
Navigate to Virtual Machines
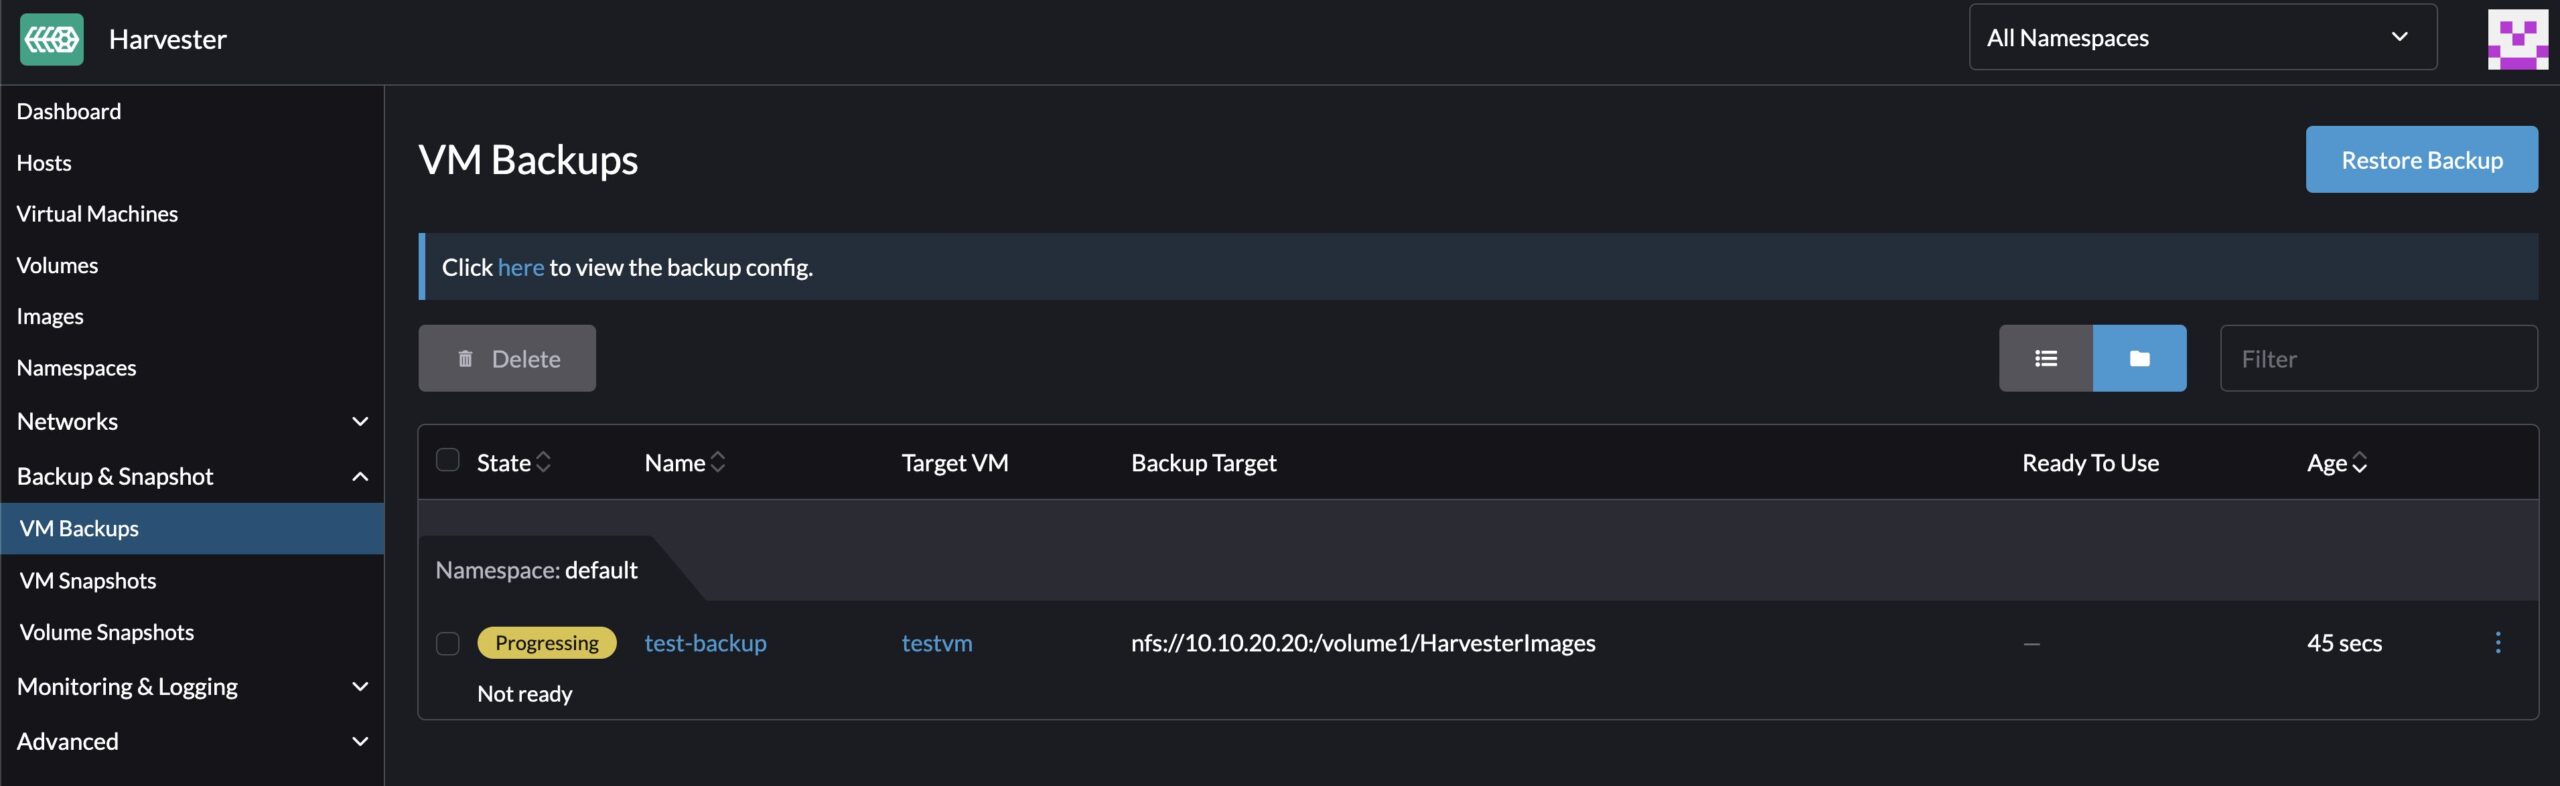[97, 213]
